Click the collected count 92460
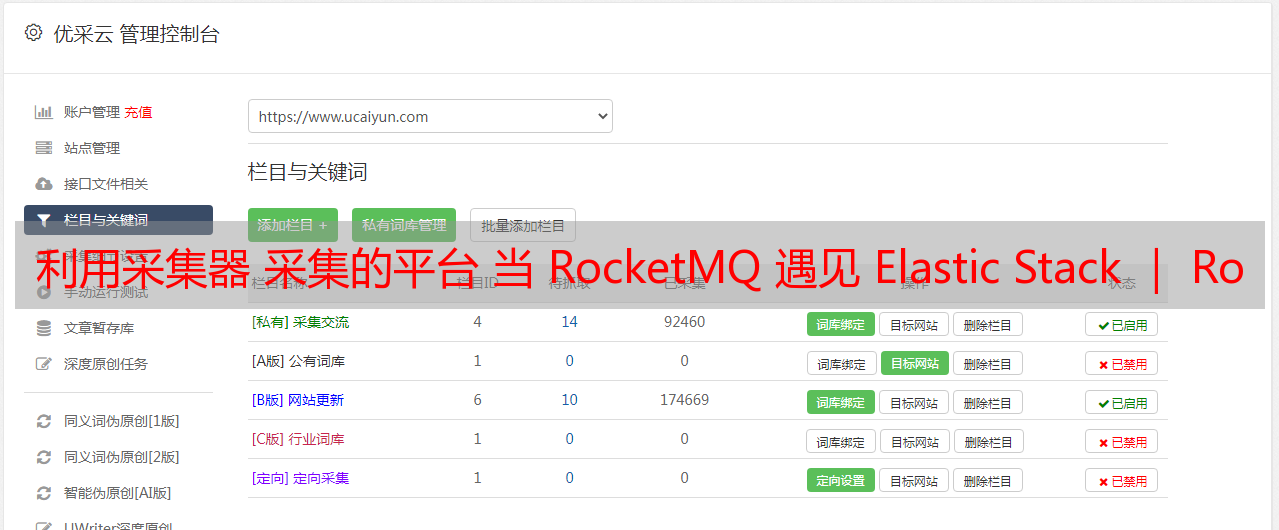This screenshot has width=1279, height=530. tap(684, 322)
